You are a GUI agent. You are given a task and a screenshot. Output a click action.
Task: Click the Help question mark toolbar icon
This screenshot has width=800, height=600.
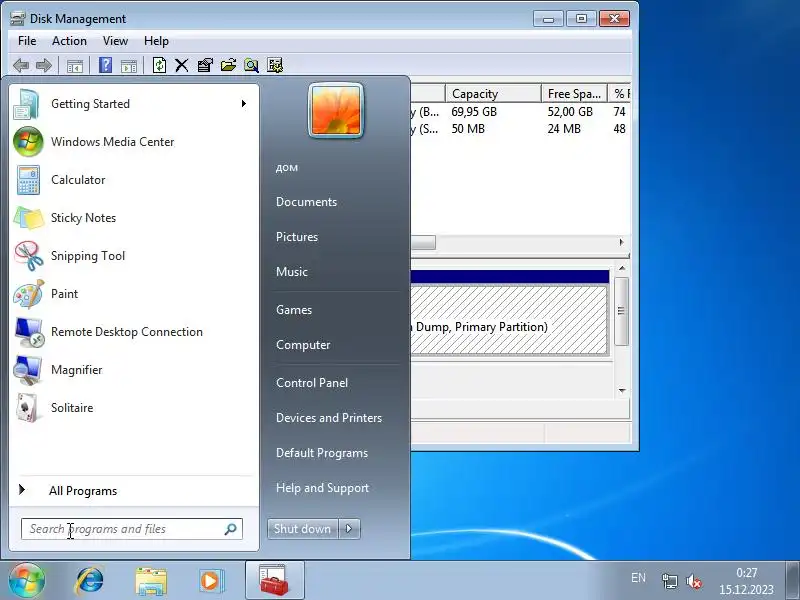coord(105,65)
